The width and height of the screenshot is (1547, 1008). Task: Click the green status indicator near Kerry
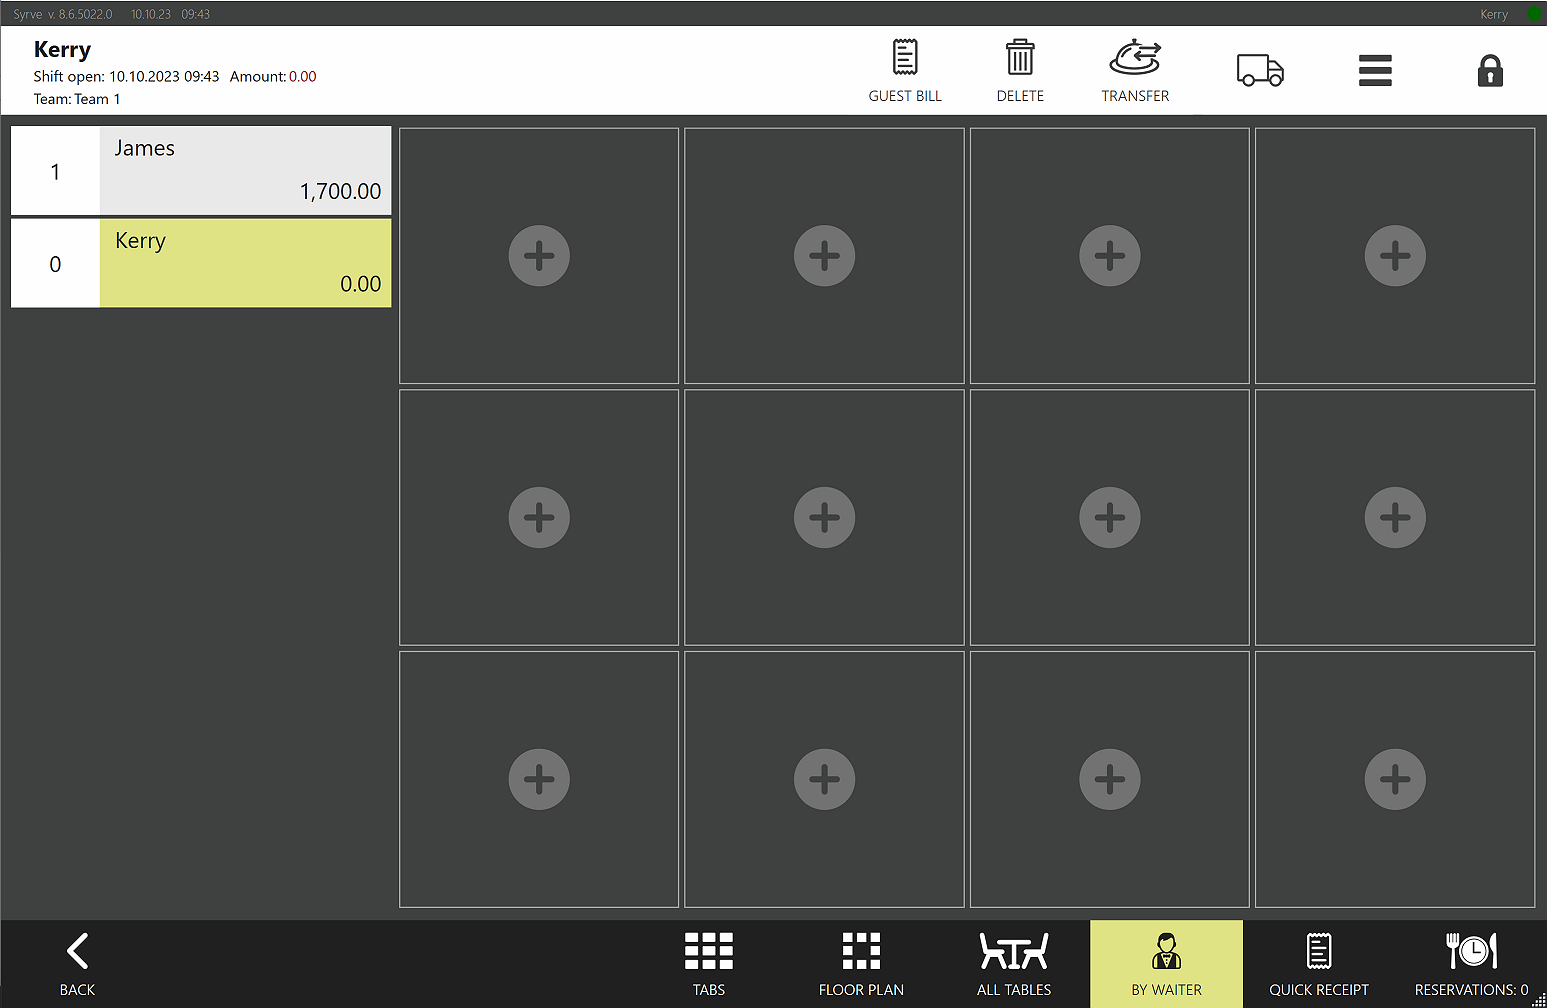click(1533, 14)
